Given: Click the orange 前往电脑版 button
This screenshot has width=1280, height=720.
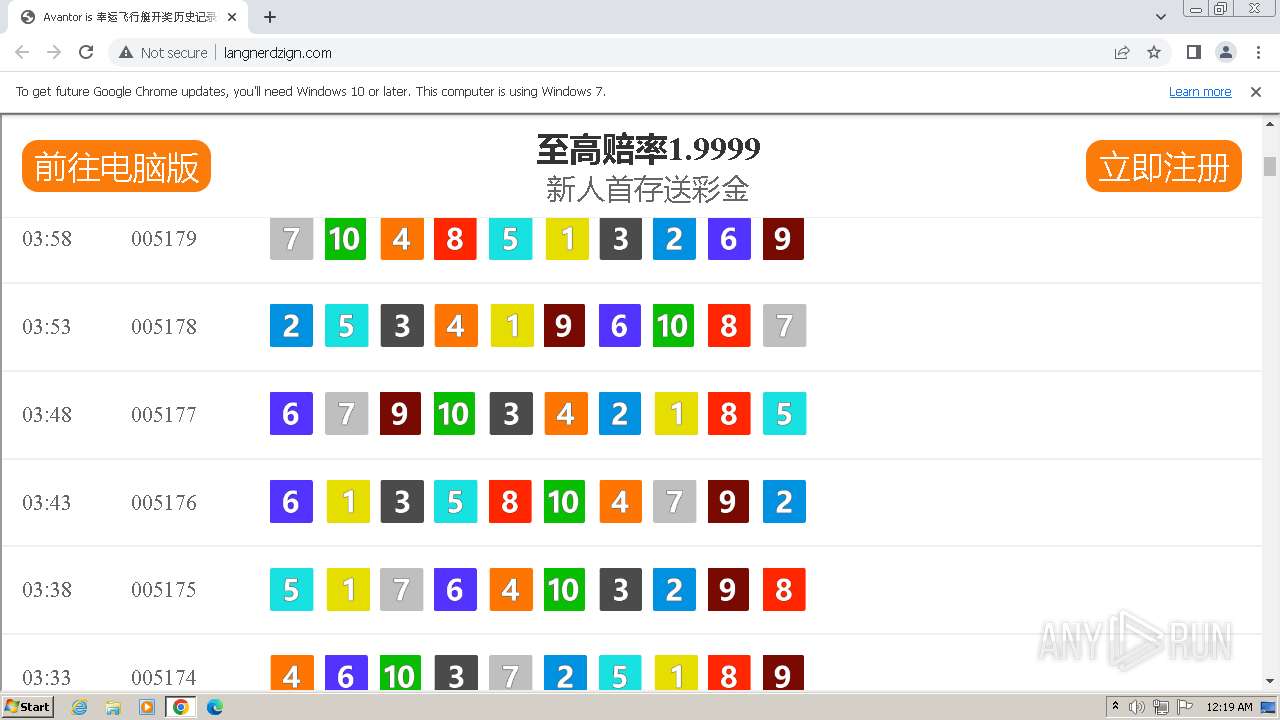Looking at the screenshot, I should pyautogui.click(x=116, y=166).
